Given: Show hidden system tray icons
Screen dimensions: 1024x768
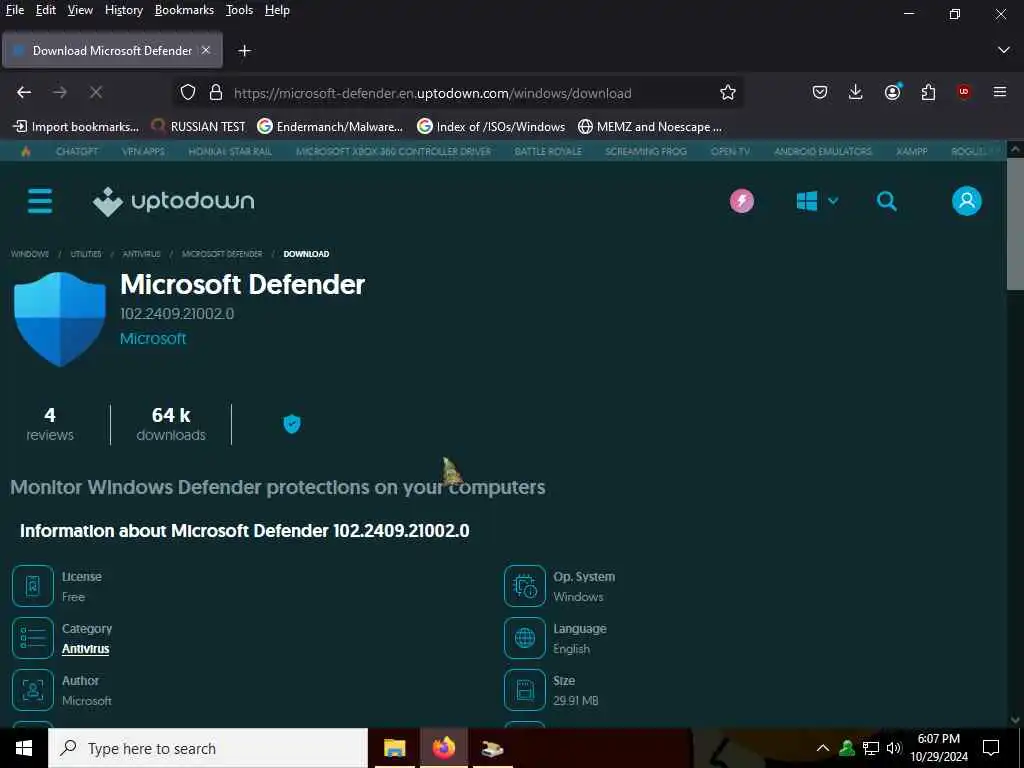Looking at the screenshot, I should [x=823, y=748].
